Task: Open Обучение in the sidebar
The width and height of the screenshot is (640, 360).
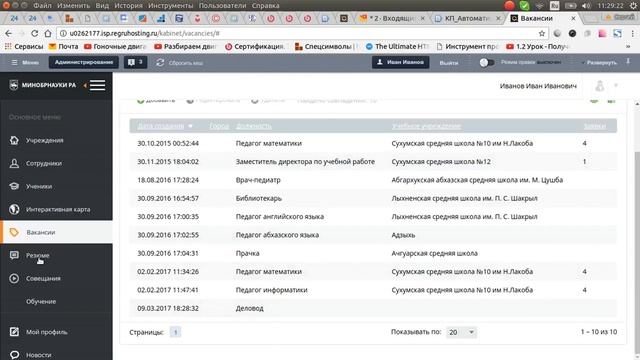Action: 41,302
